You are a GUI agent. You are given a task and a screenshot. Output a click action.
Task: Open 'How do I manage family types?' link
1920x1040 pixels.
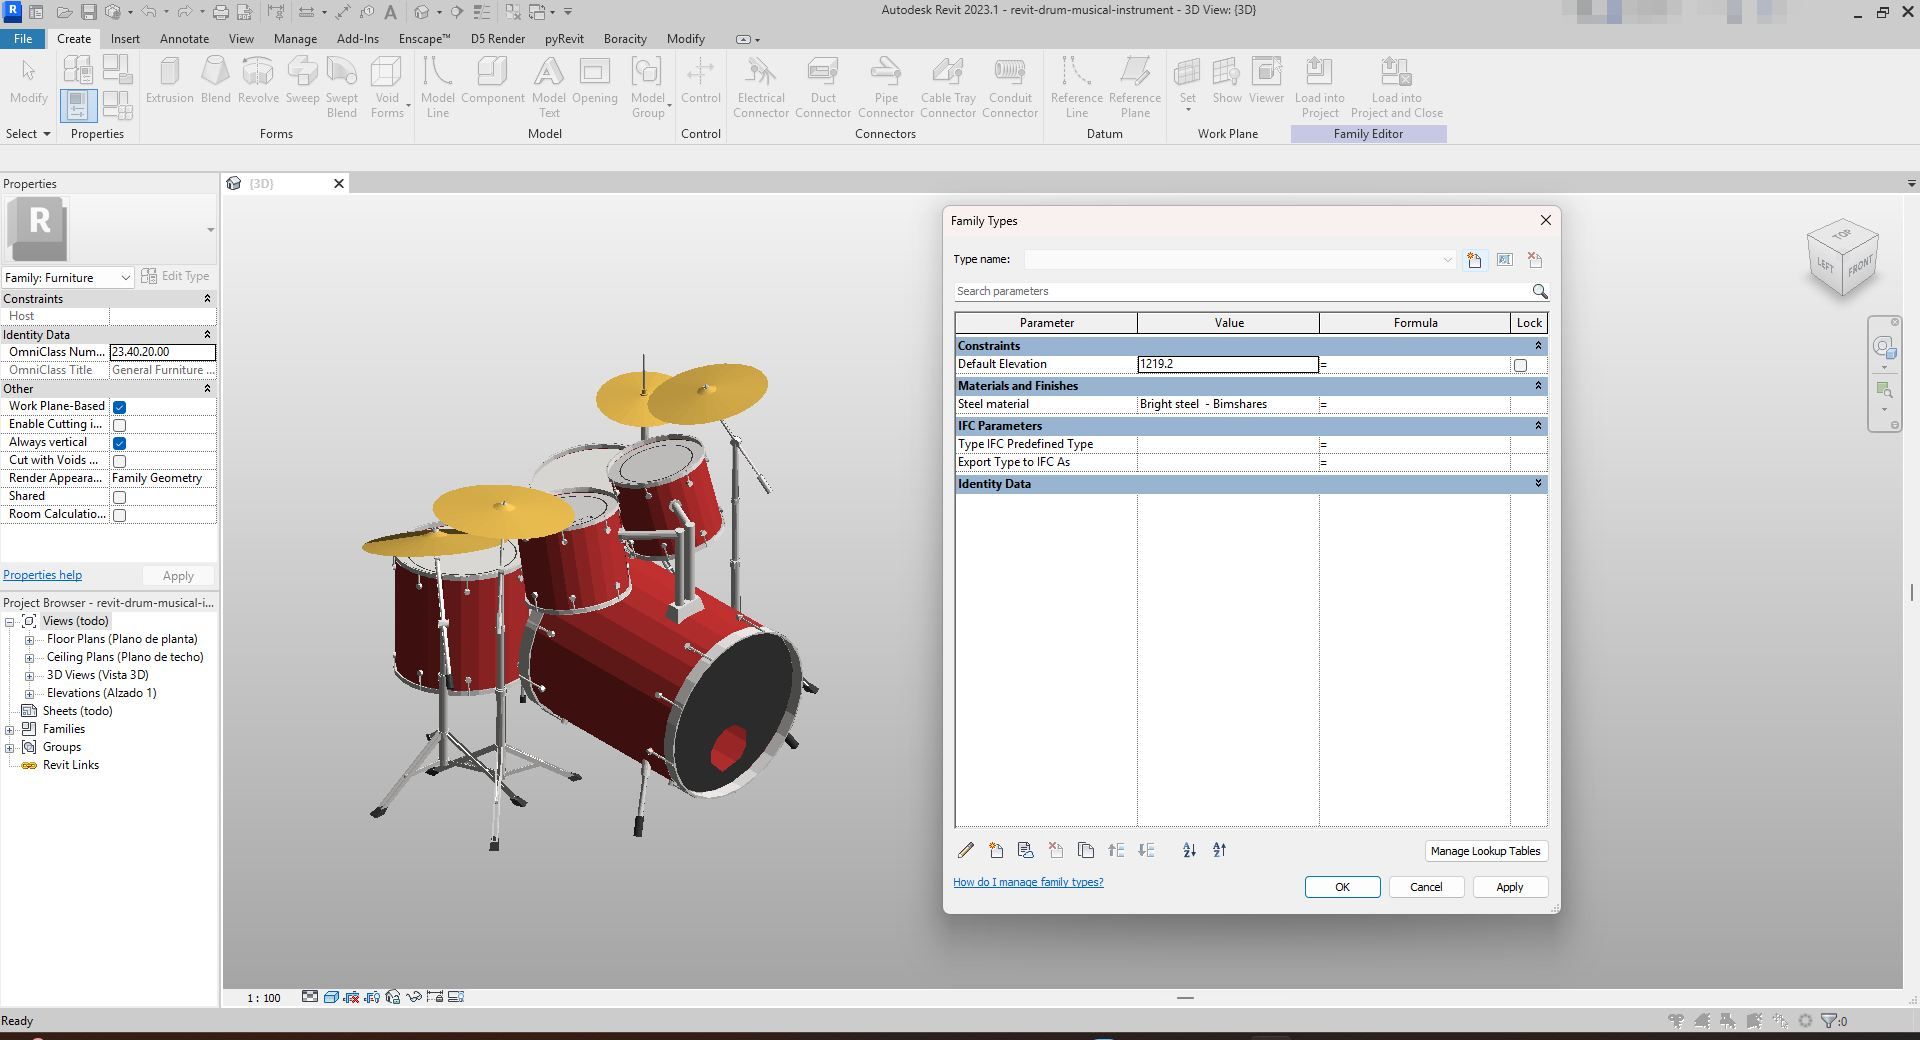pos(1028,882)
